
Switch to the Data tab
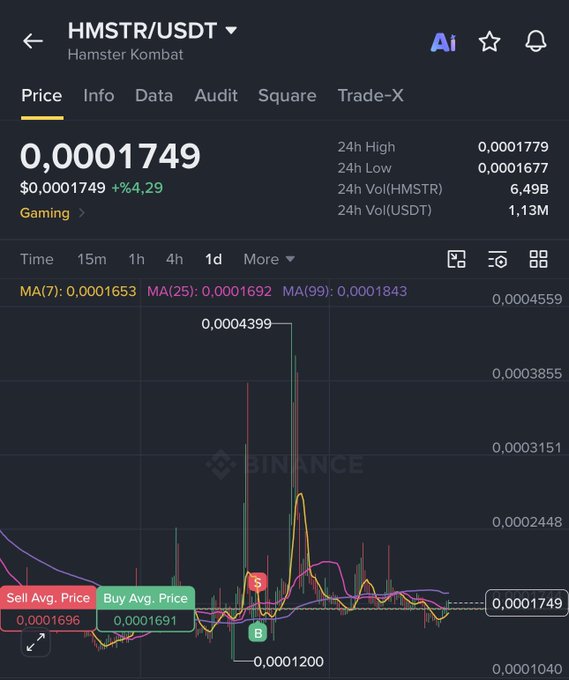154,95
